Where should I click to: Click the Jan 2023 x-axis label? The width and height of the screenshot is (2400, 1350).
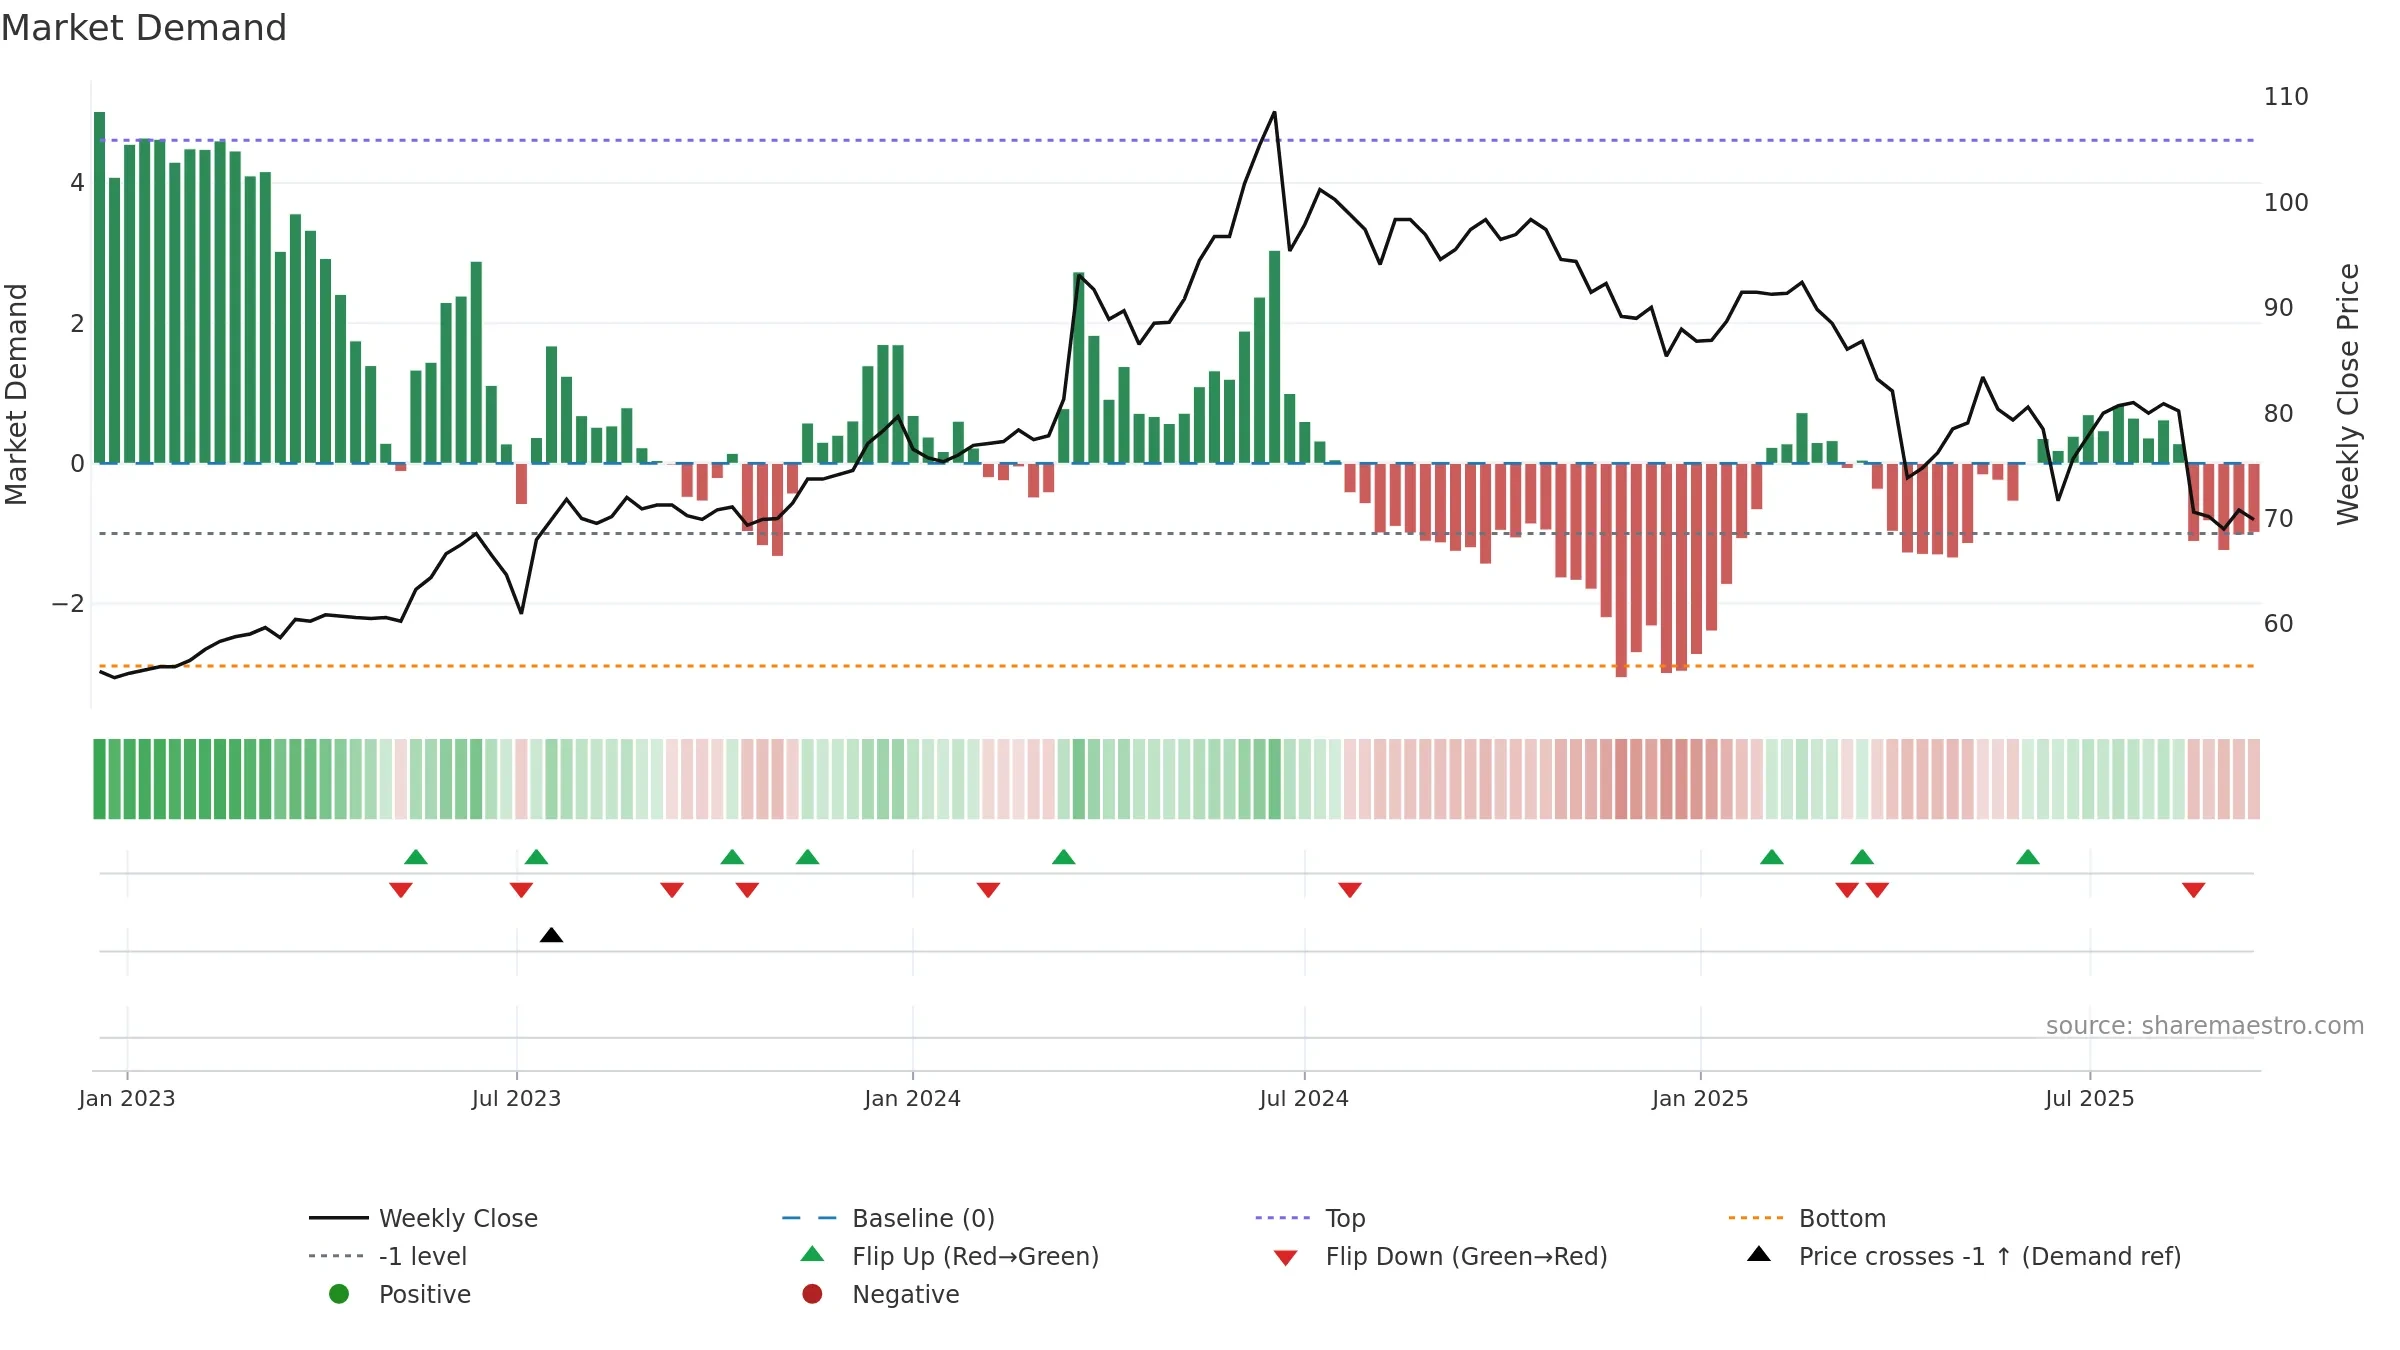coord(127,1098)
